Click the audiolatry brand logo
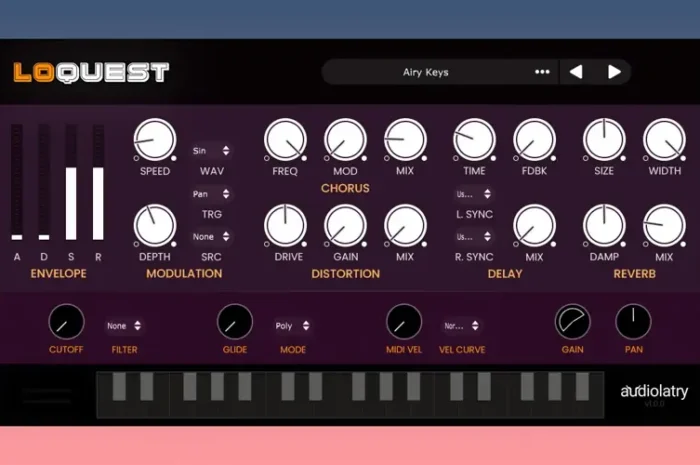Viewport: 700px width, 465px height. click(x=654, y=391)
